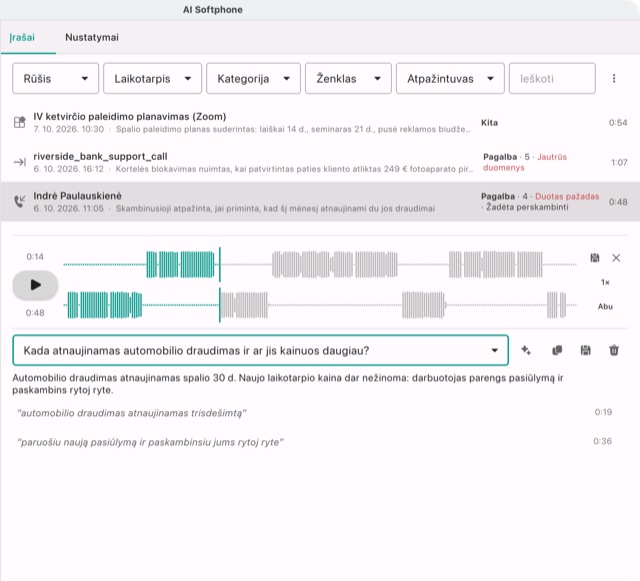Click the playhead position marker

(220, 285)
